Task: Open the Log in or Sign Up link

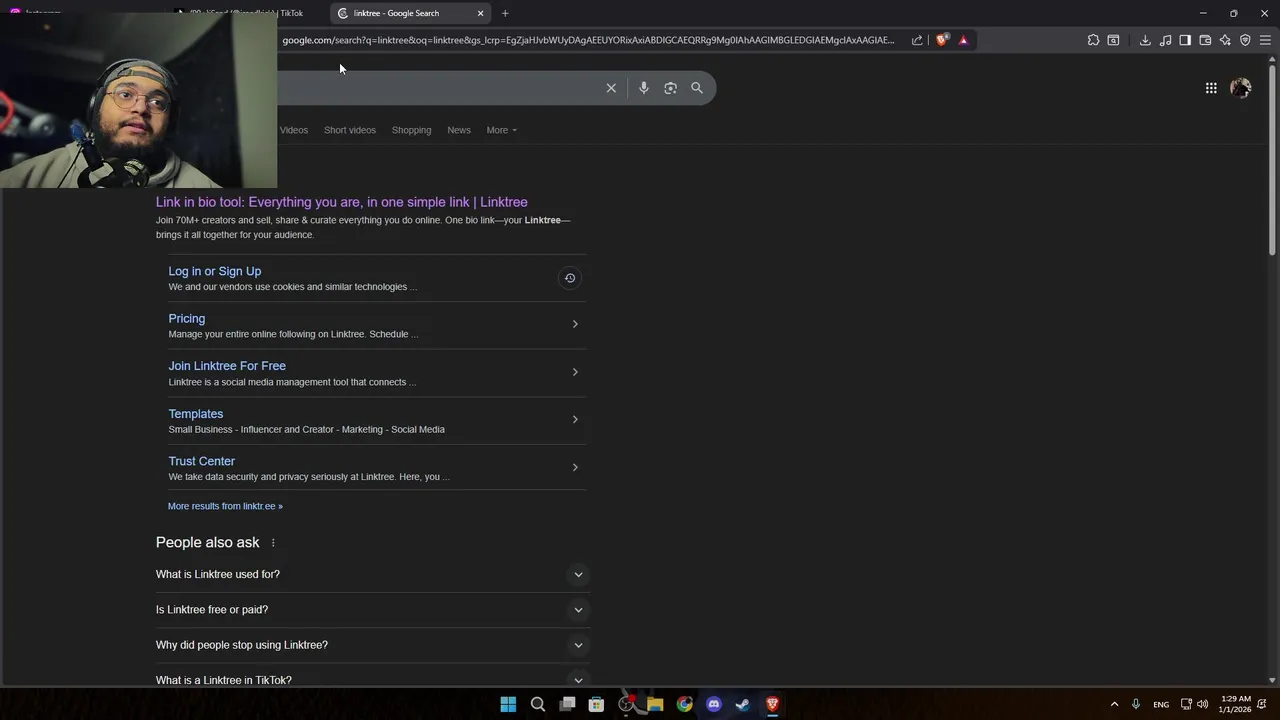Action: 215,271
